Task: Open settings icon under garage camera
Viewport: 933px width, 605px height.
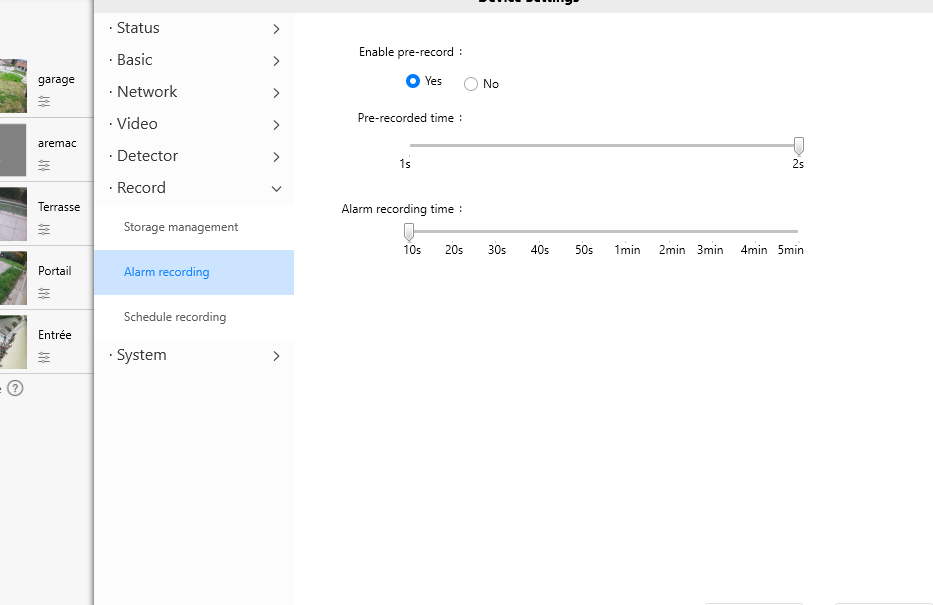Action: click(44, 102)
